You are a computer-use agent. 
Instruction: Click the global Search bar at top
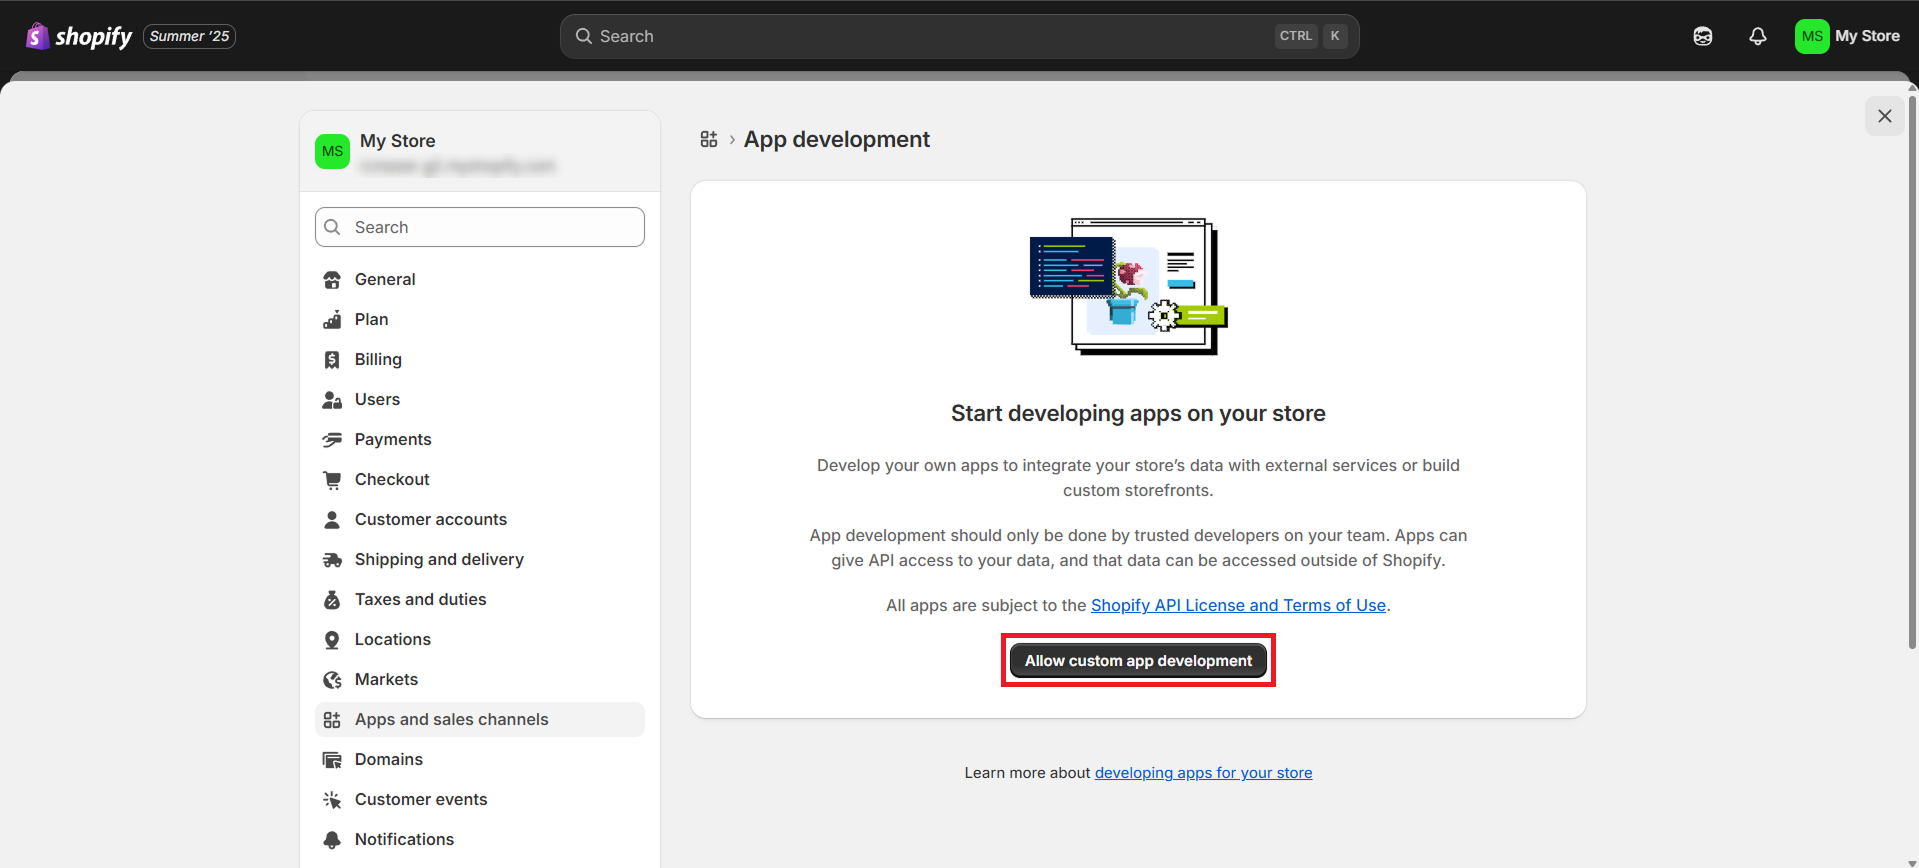coord(959,36)
